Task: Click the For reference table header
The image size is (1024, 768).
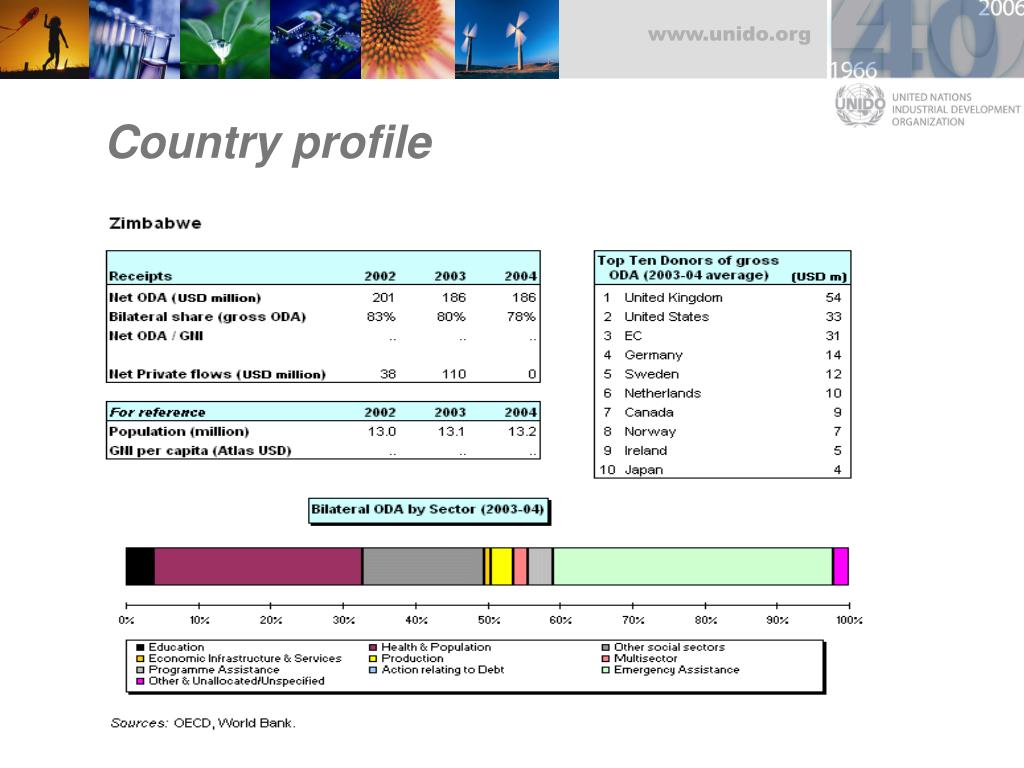Action: click(323, 412)
